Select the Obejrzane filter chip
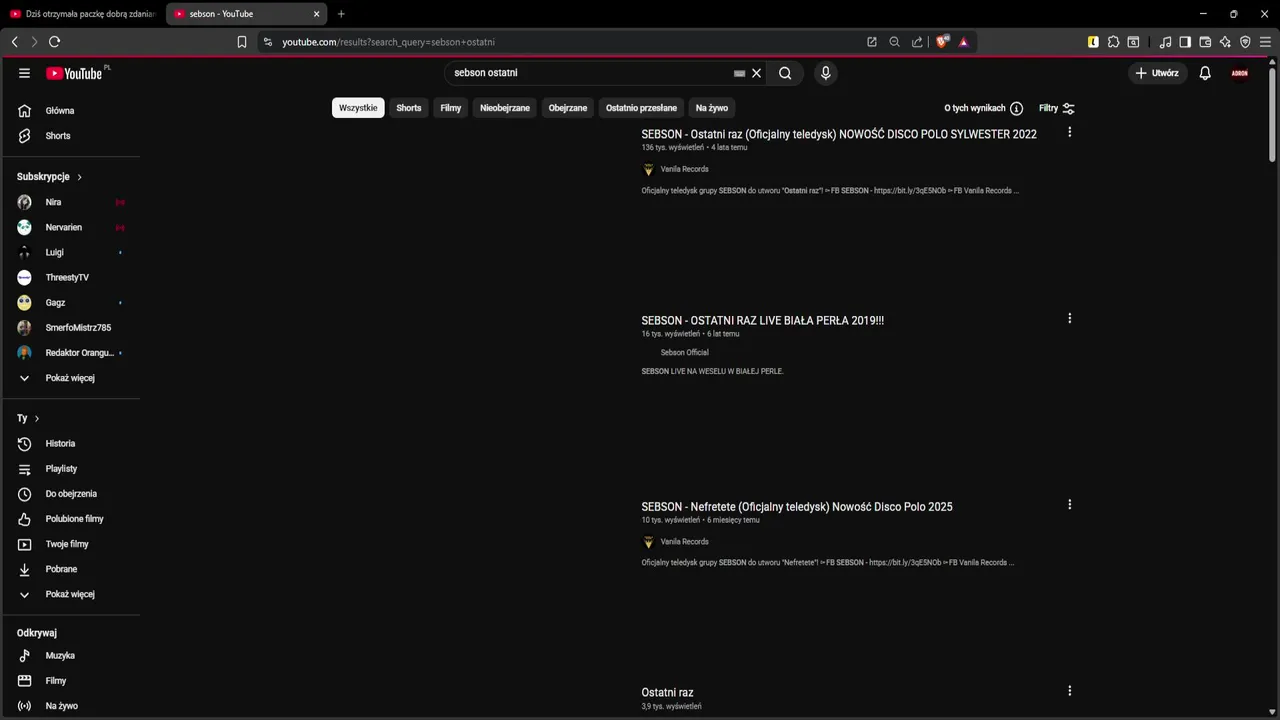This screenshot has height=720, width=1280. click(x=568, y=108)
